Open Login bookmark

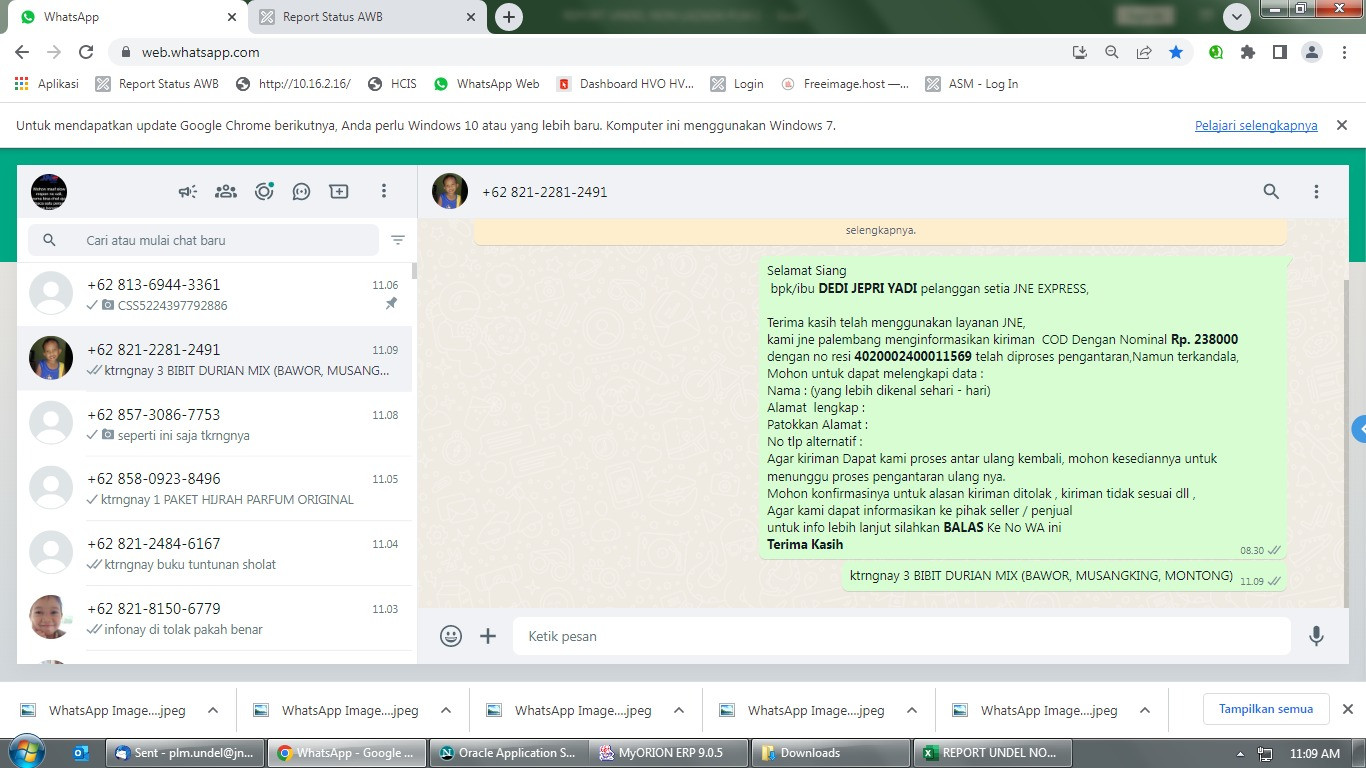click(737, 84)
